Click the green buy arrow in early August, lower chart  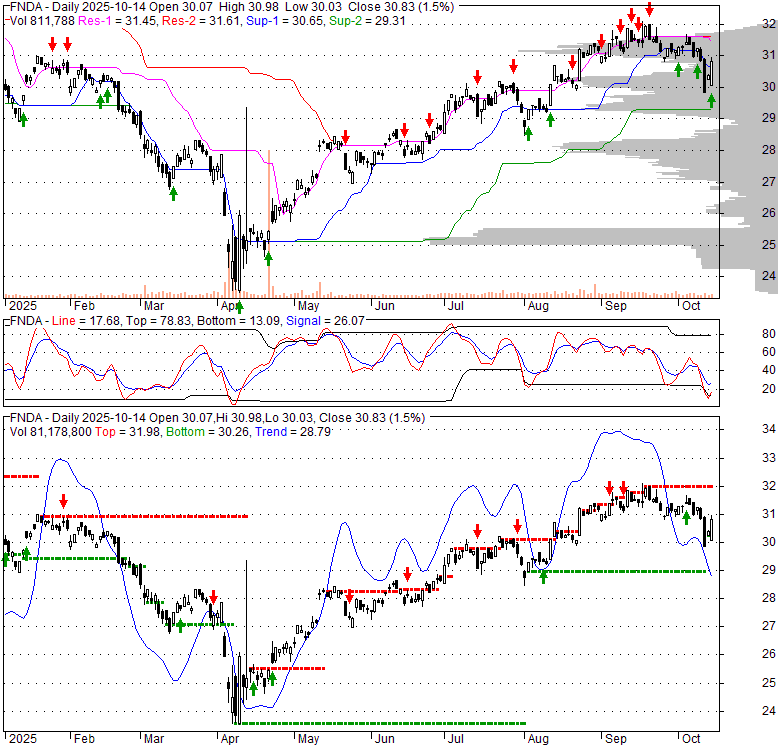[x=543, y=577]
